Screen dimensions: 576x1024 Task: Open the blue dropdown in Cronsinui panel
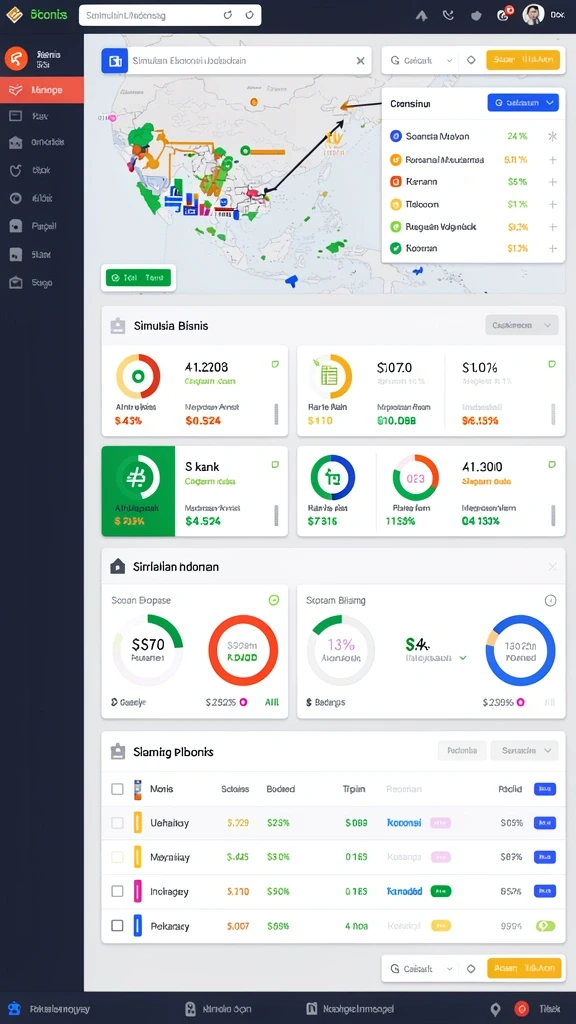[523, 103]
